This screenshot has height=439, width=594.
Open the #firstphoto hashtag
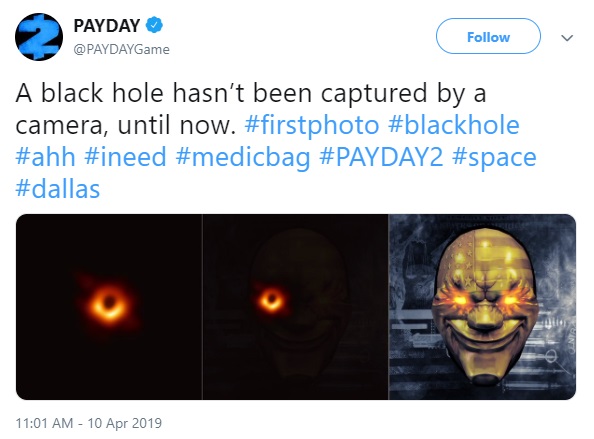tap(312, 125)
